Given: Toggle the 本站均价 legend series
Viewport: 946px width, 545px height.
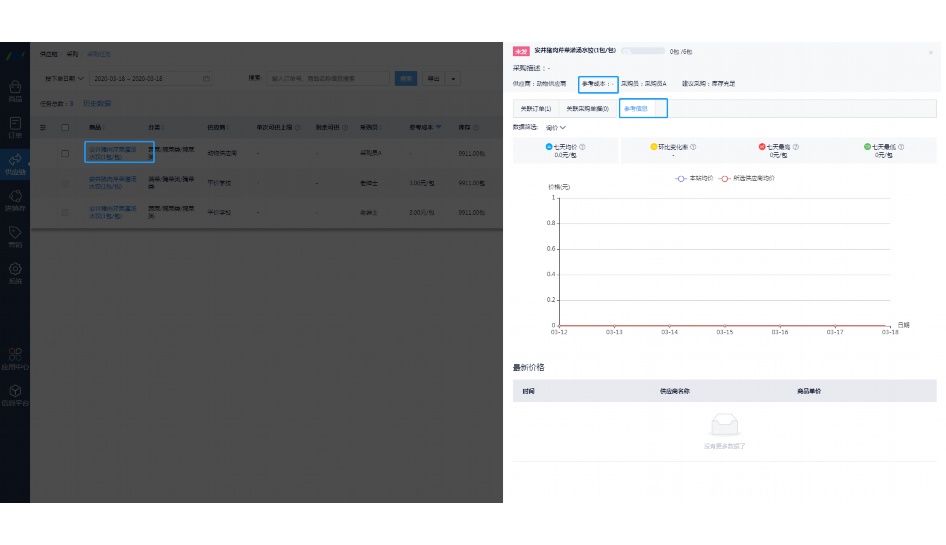Looking at the screenshot, I should 688,178.
